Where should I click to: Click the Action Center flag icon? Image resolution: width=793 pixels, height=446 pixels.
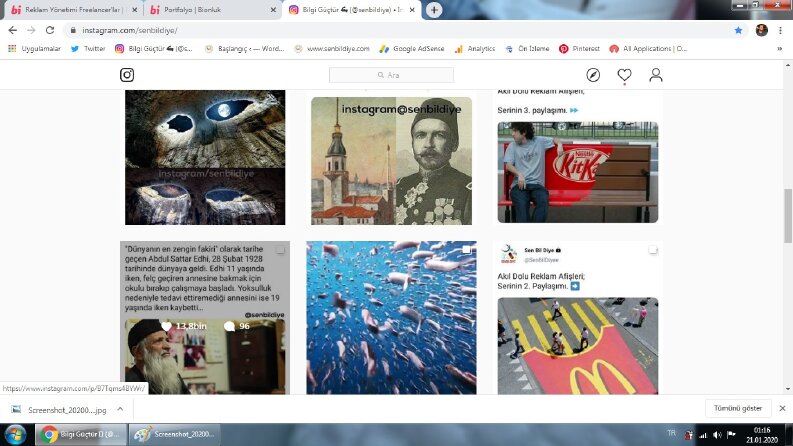pos(731,434)
